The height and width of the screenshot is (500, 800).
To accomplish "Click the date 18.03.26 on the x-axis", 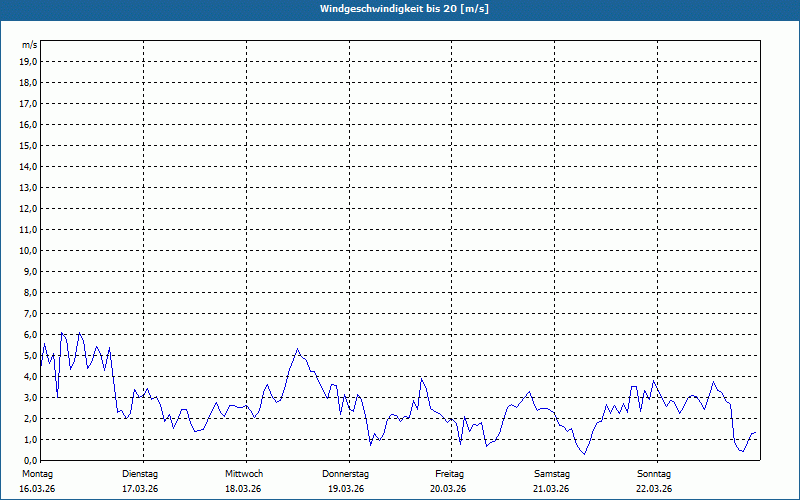I will (x=244, y=489).
